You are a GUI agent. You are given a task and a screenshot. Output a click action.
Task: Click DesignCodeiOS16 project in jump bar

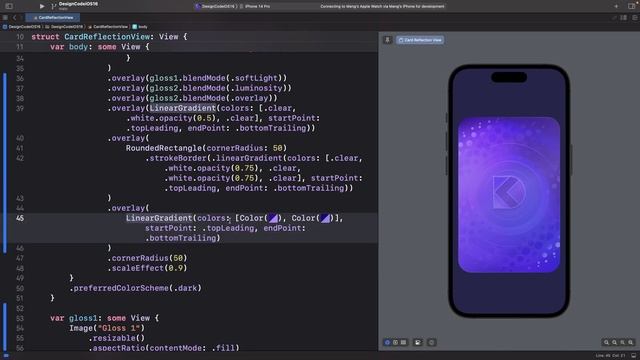point(22,27)
